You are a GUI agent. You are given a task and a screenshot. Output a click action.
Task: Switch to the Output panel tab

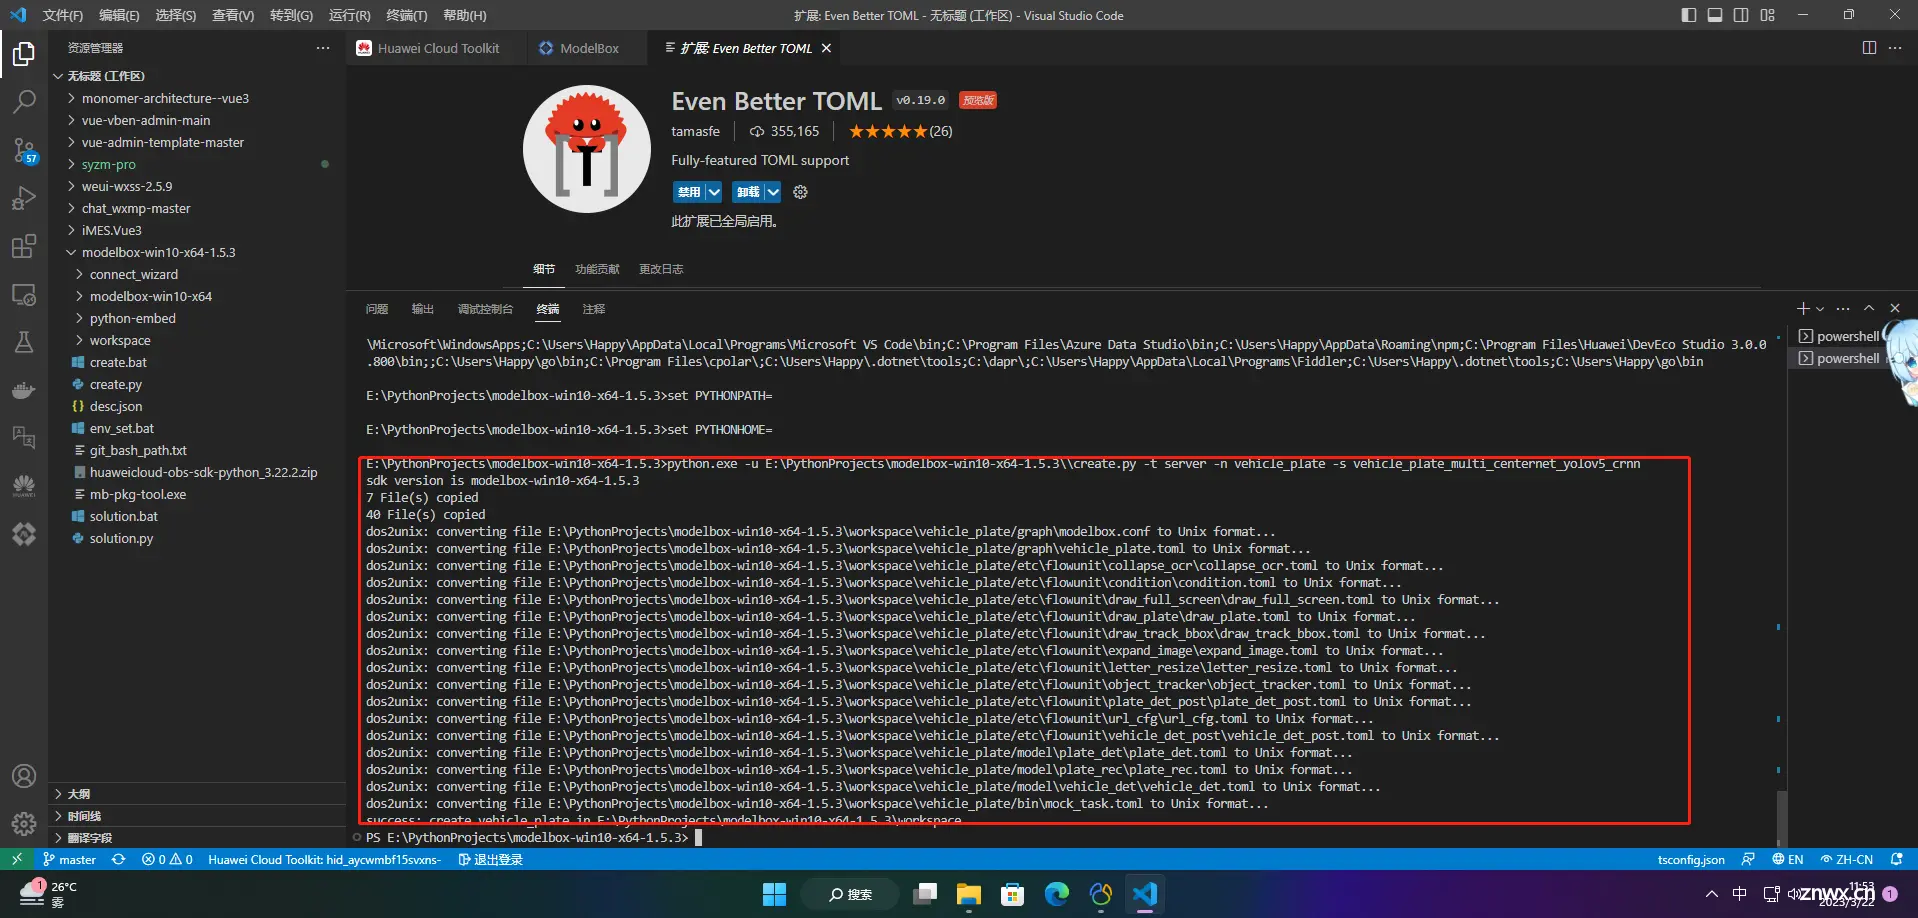(x=423, y=309)
